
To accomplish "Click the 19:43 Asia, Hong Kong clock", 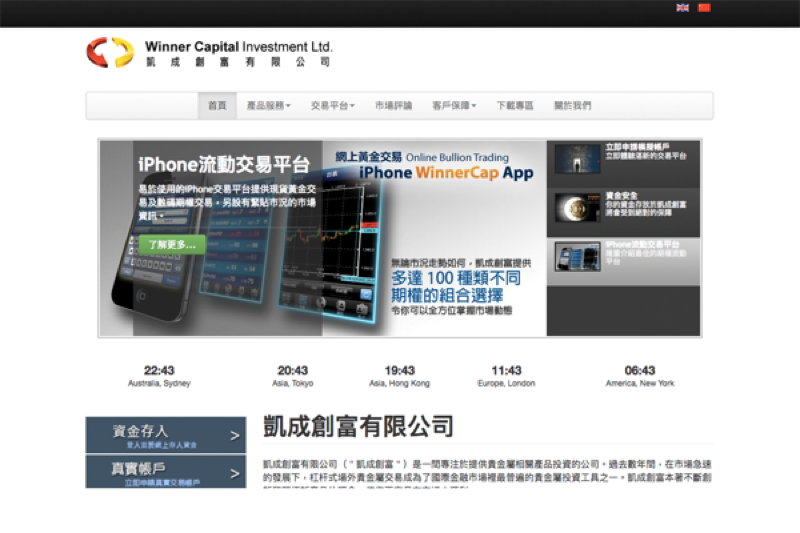I will click(x=399, y=375).
